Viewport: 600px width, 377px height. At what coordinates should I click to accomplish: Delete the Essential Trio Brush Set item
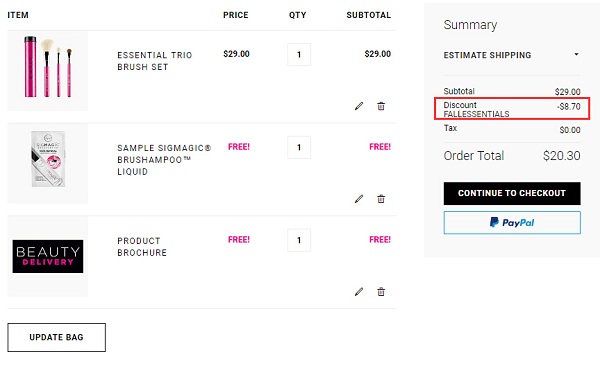coord(381,106)
